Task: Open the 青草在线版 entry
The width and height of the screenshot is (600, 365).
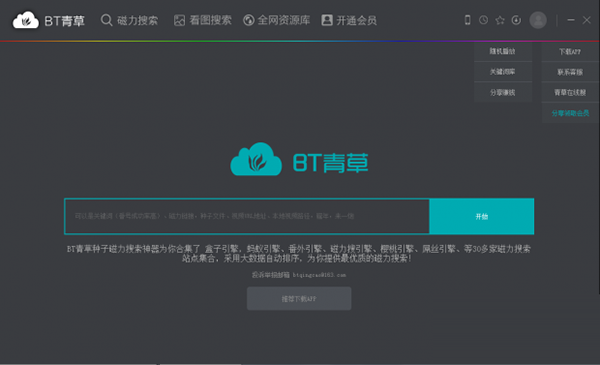Action: (570, 93)
